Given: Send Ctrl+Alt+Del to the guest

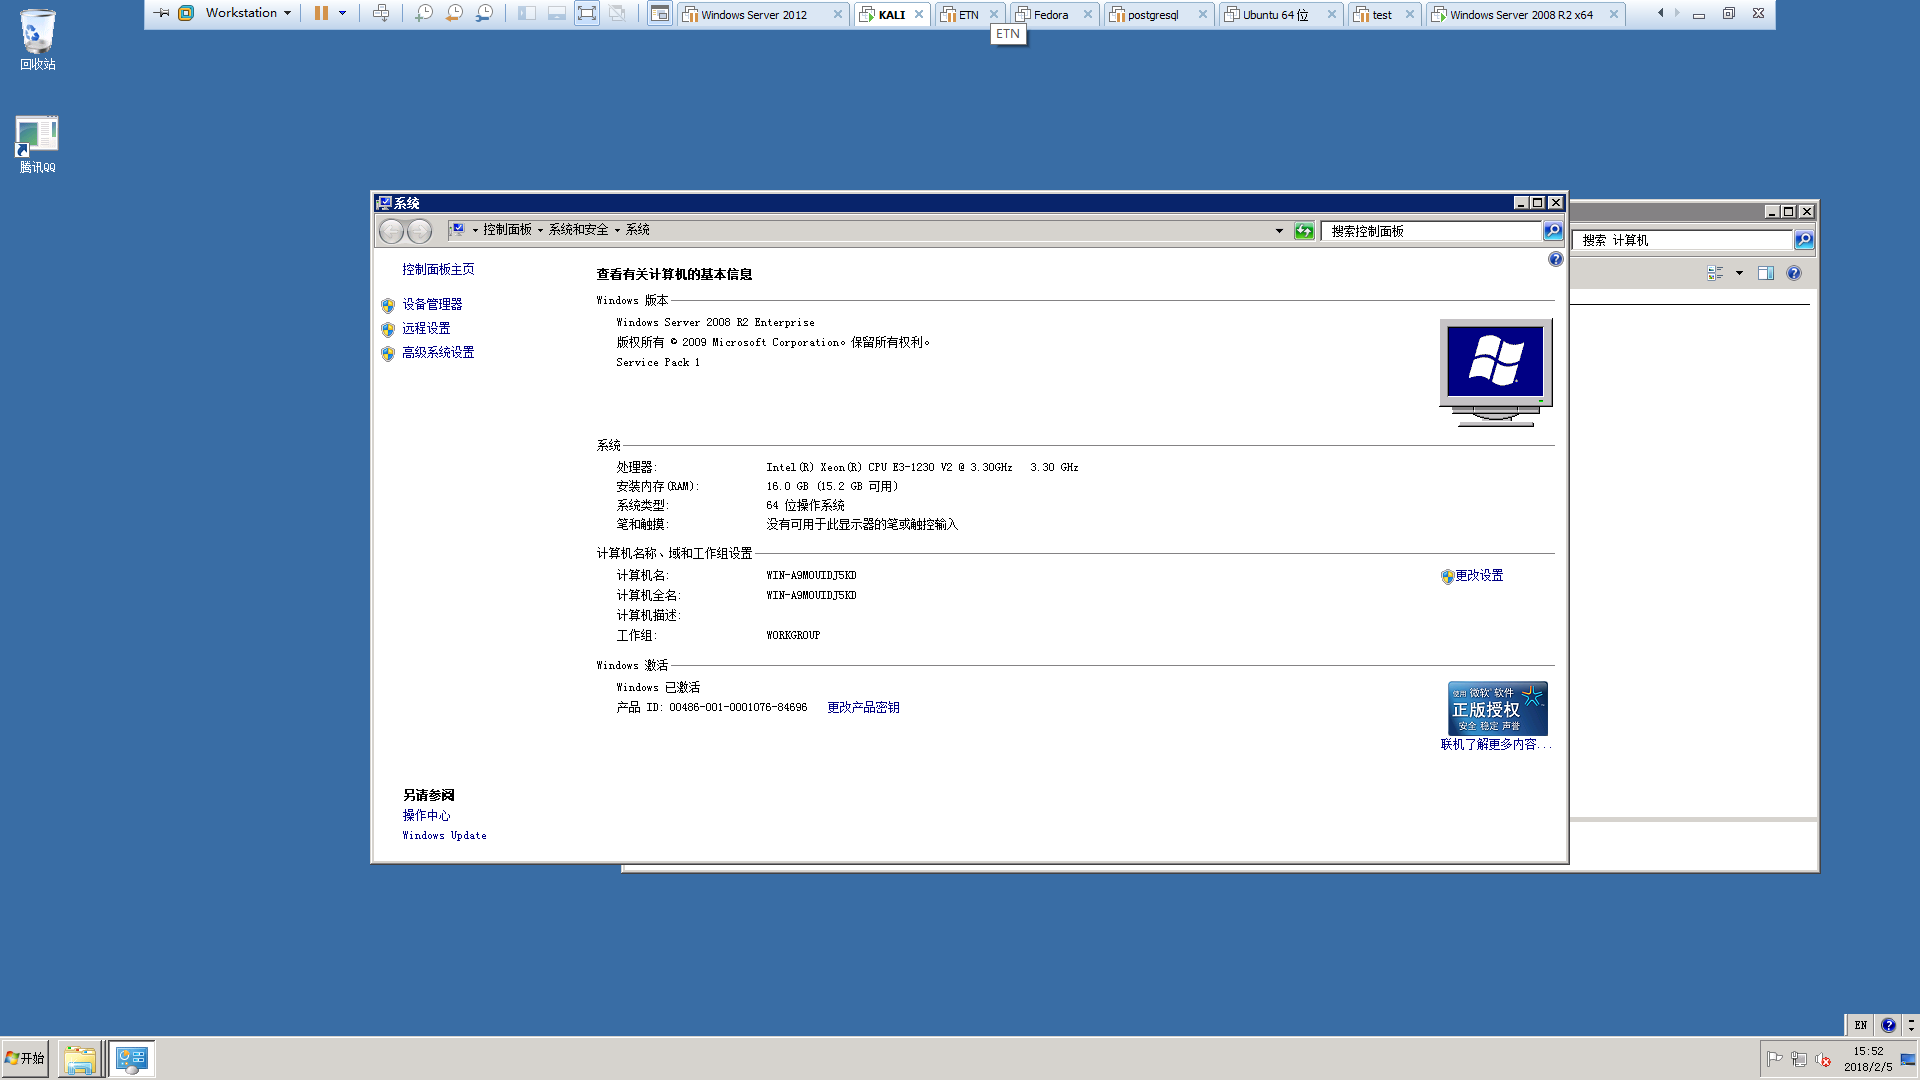Looking at the screenshot, I should [381, 13].
